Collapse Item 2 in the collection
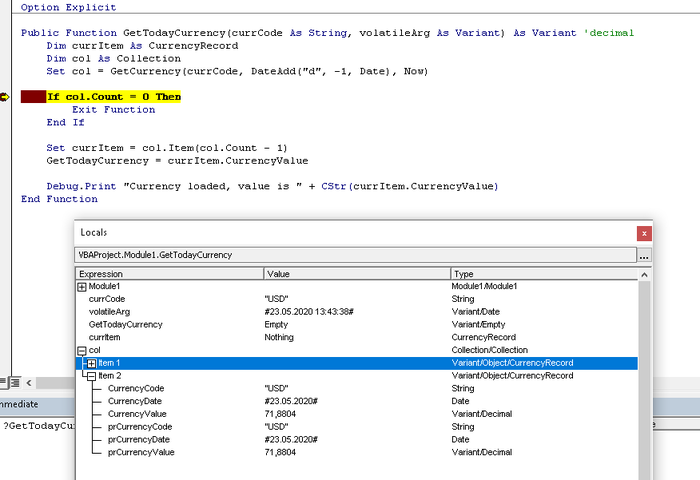This screenshot has height=480, width=700. (x=91, y=376)
